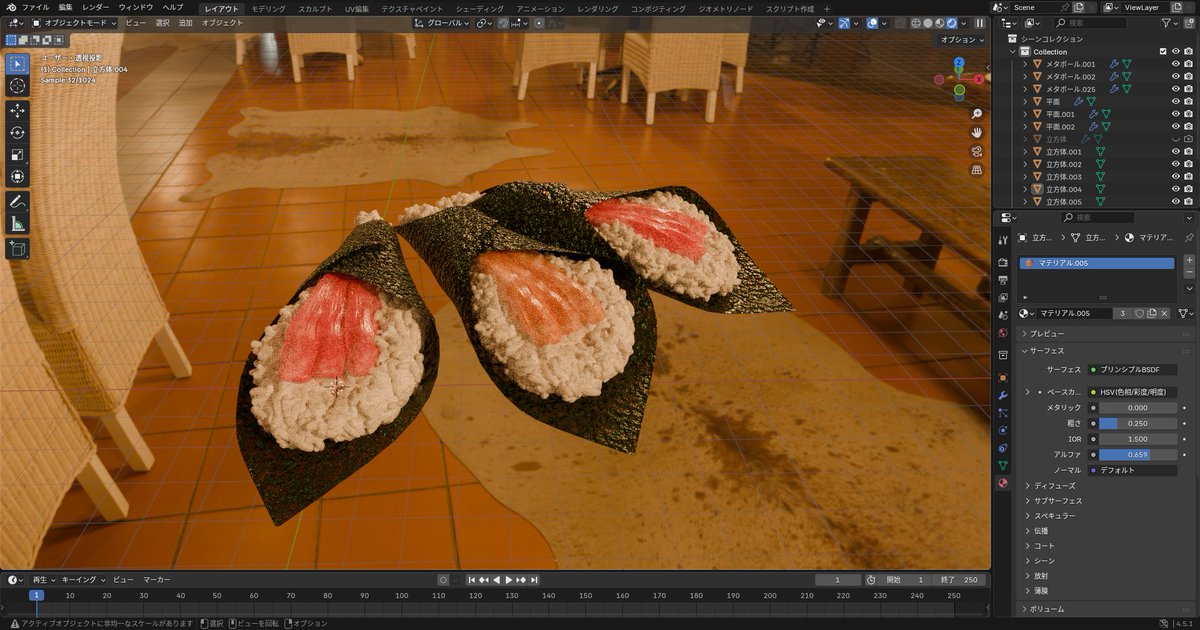
Task: Open the オプション dropdown in viewport
Action: click(x=962, y=40)
